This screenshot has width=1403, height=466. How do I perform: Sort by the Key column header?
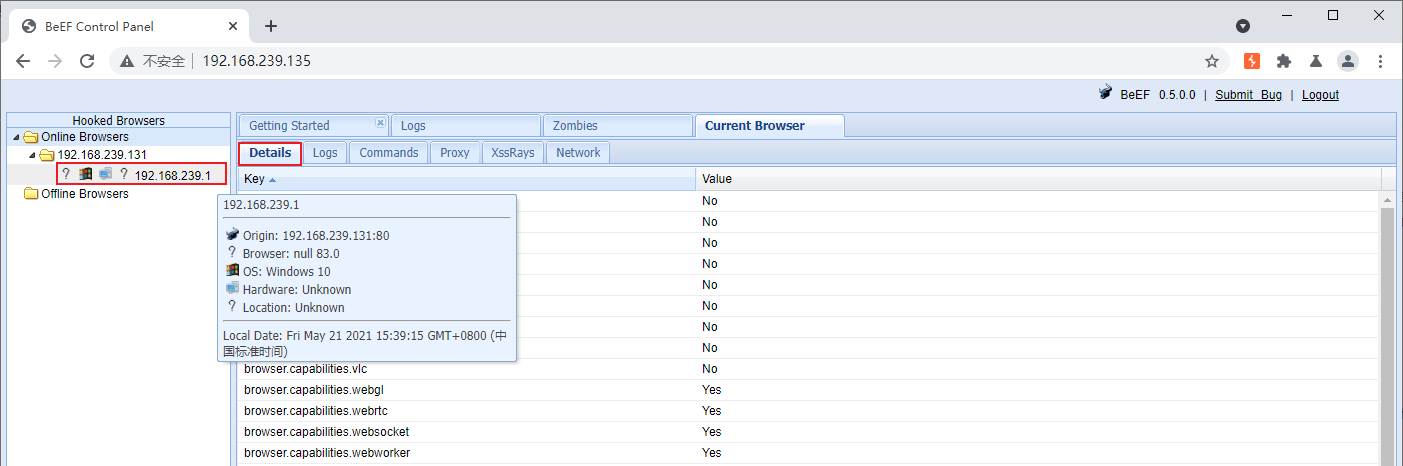[x=467, y=179]
